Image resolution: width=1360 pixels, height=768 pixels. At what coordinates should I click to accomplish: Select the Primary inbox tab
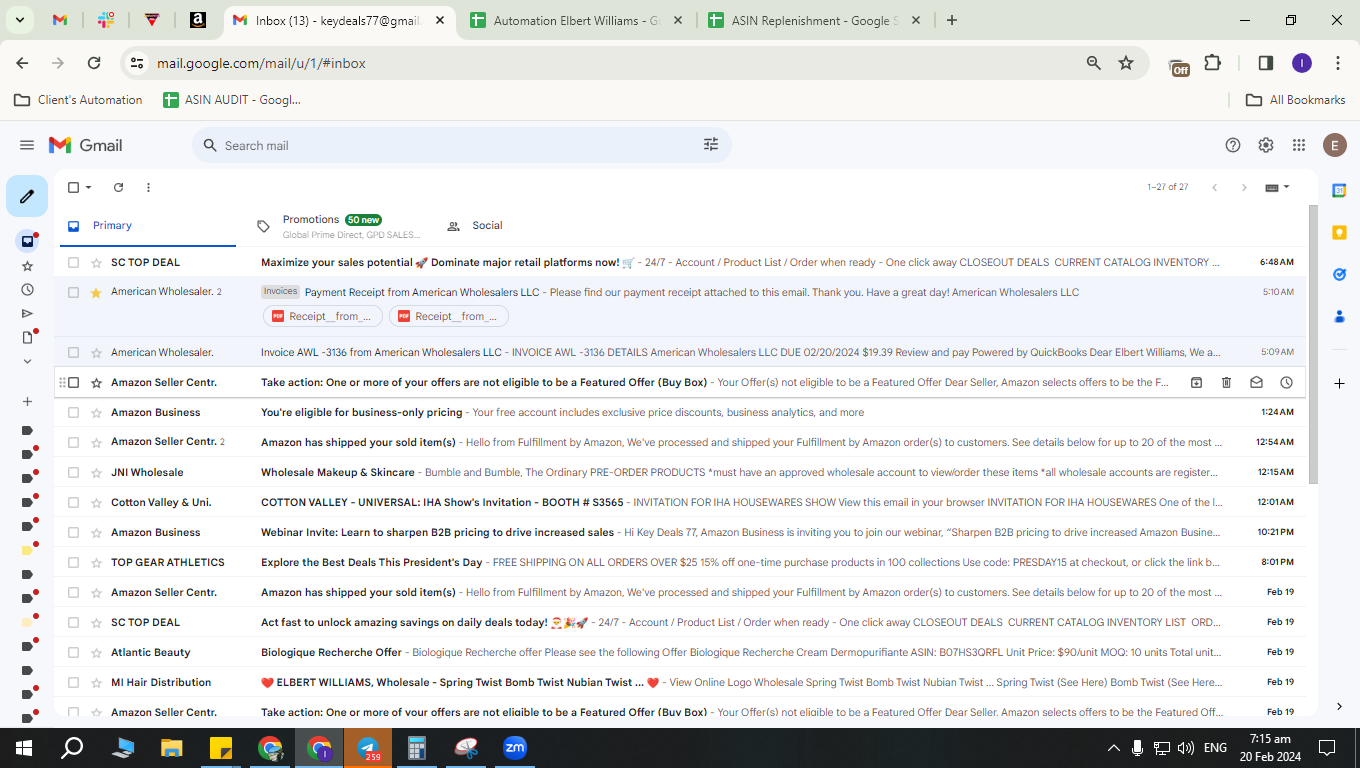[x=148, y=226]
